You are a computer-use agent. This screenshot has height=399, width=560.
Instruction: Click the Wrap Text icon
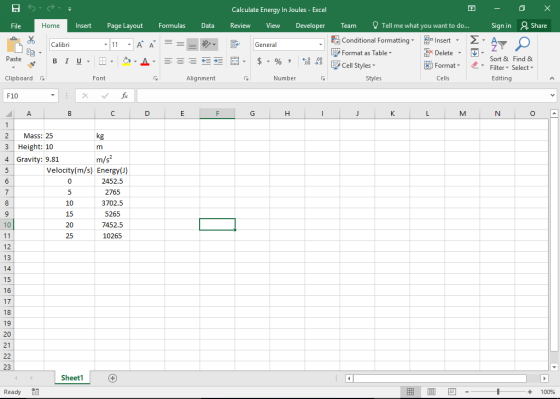235,44
